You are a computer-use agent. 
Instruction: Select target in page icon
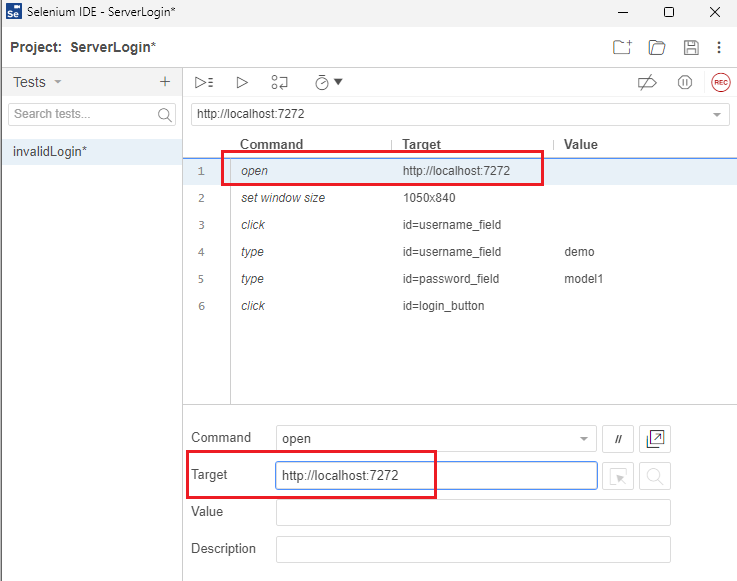(618, 476)
